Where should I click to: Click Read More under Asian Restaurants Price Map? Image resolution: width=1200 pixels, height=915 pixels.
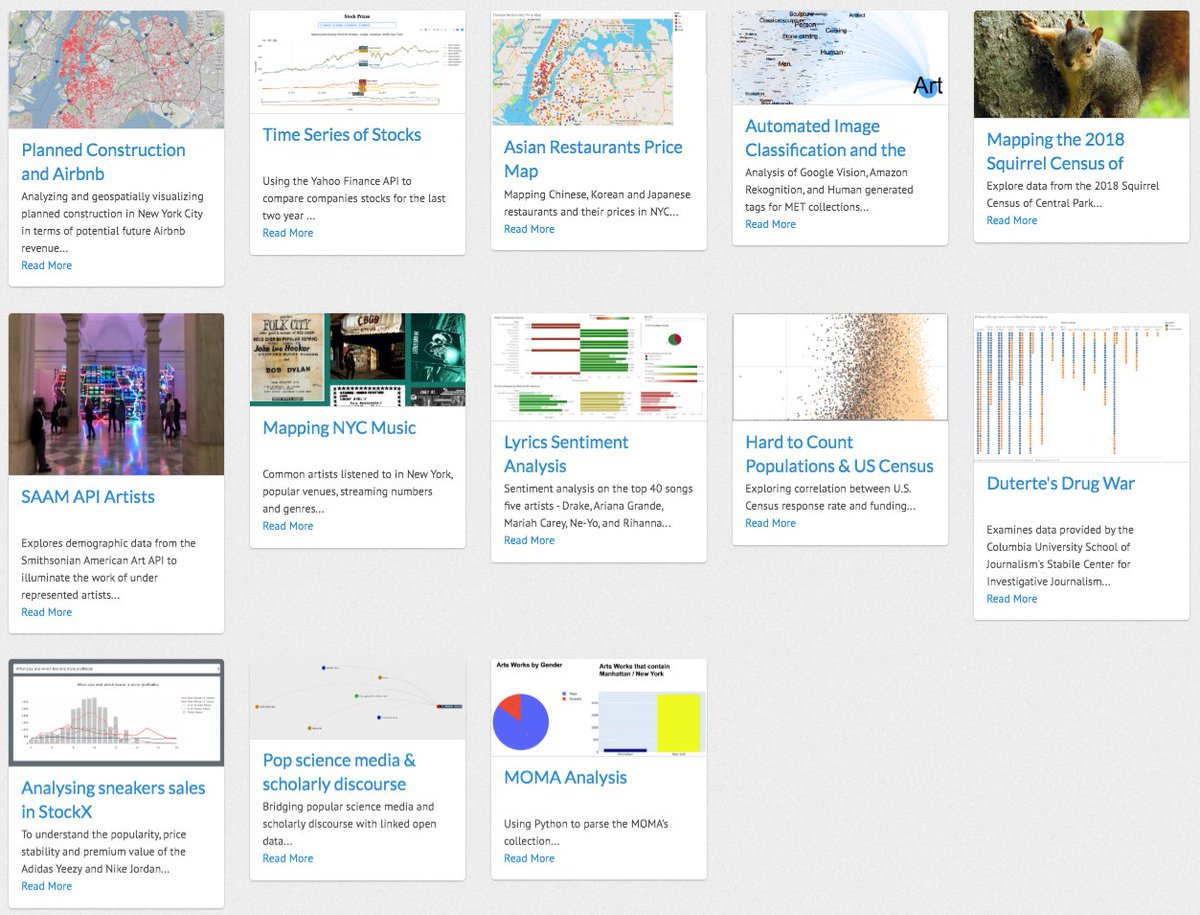[529, 229]
